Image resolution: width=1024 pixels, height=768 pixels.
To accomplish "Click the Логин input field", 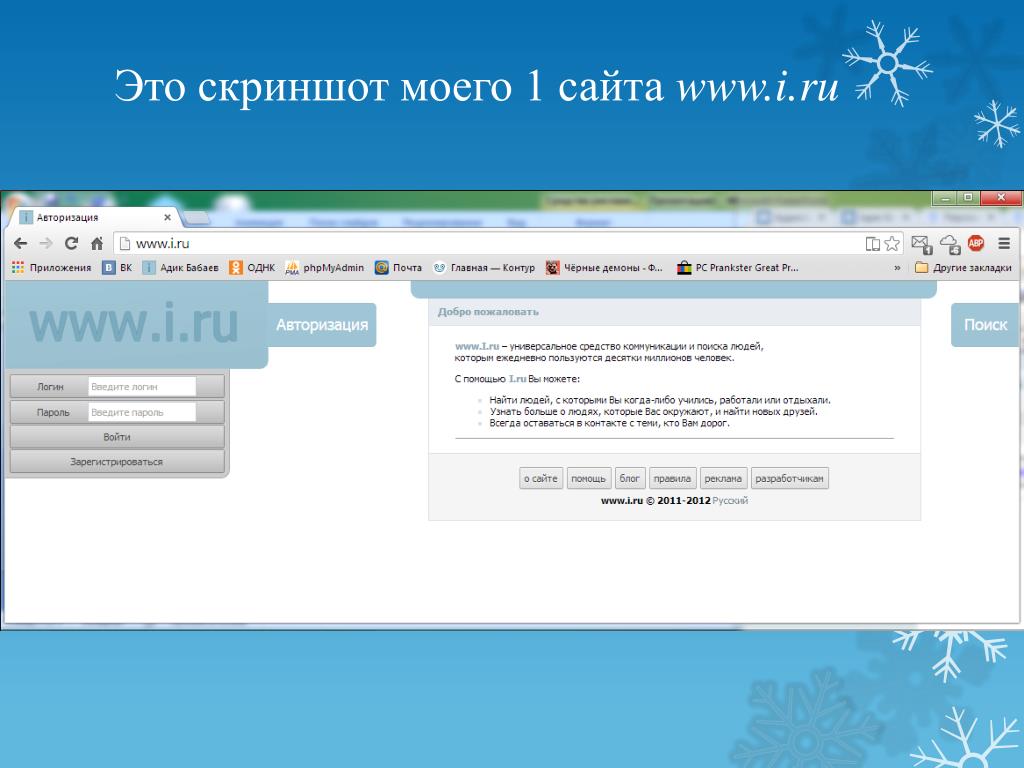I will pos(142,387).
